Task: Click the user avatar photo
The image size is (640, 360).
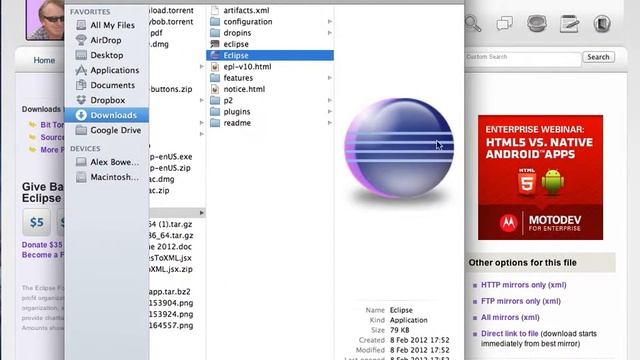Action: 45,19
